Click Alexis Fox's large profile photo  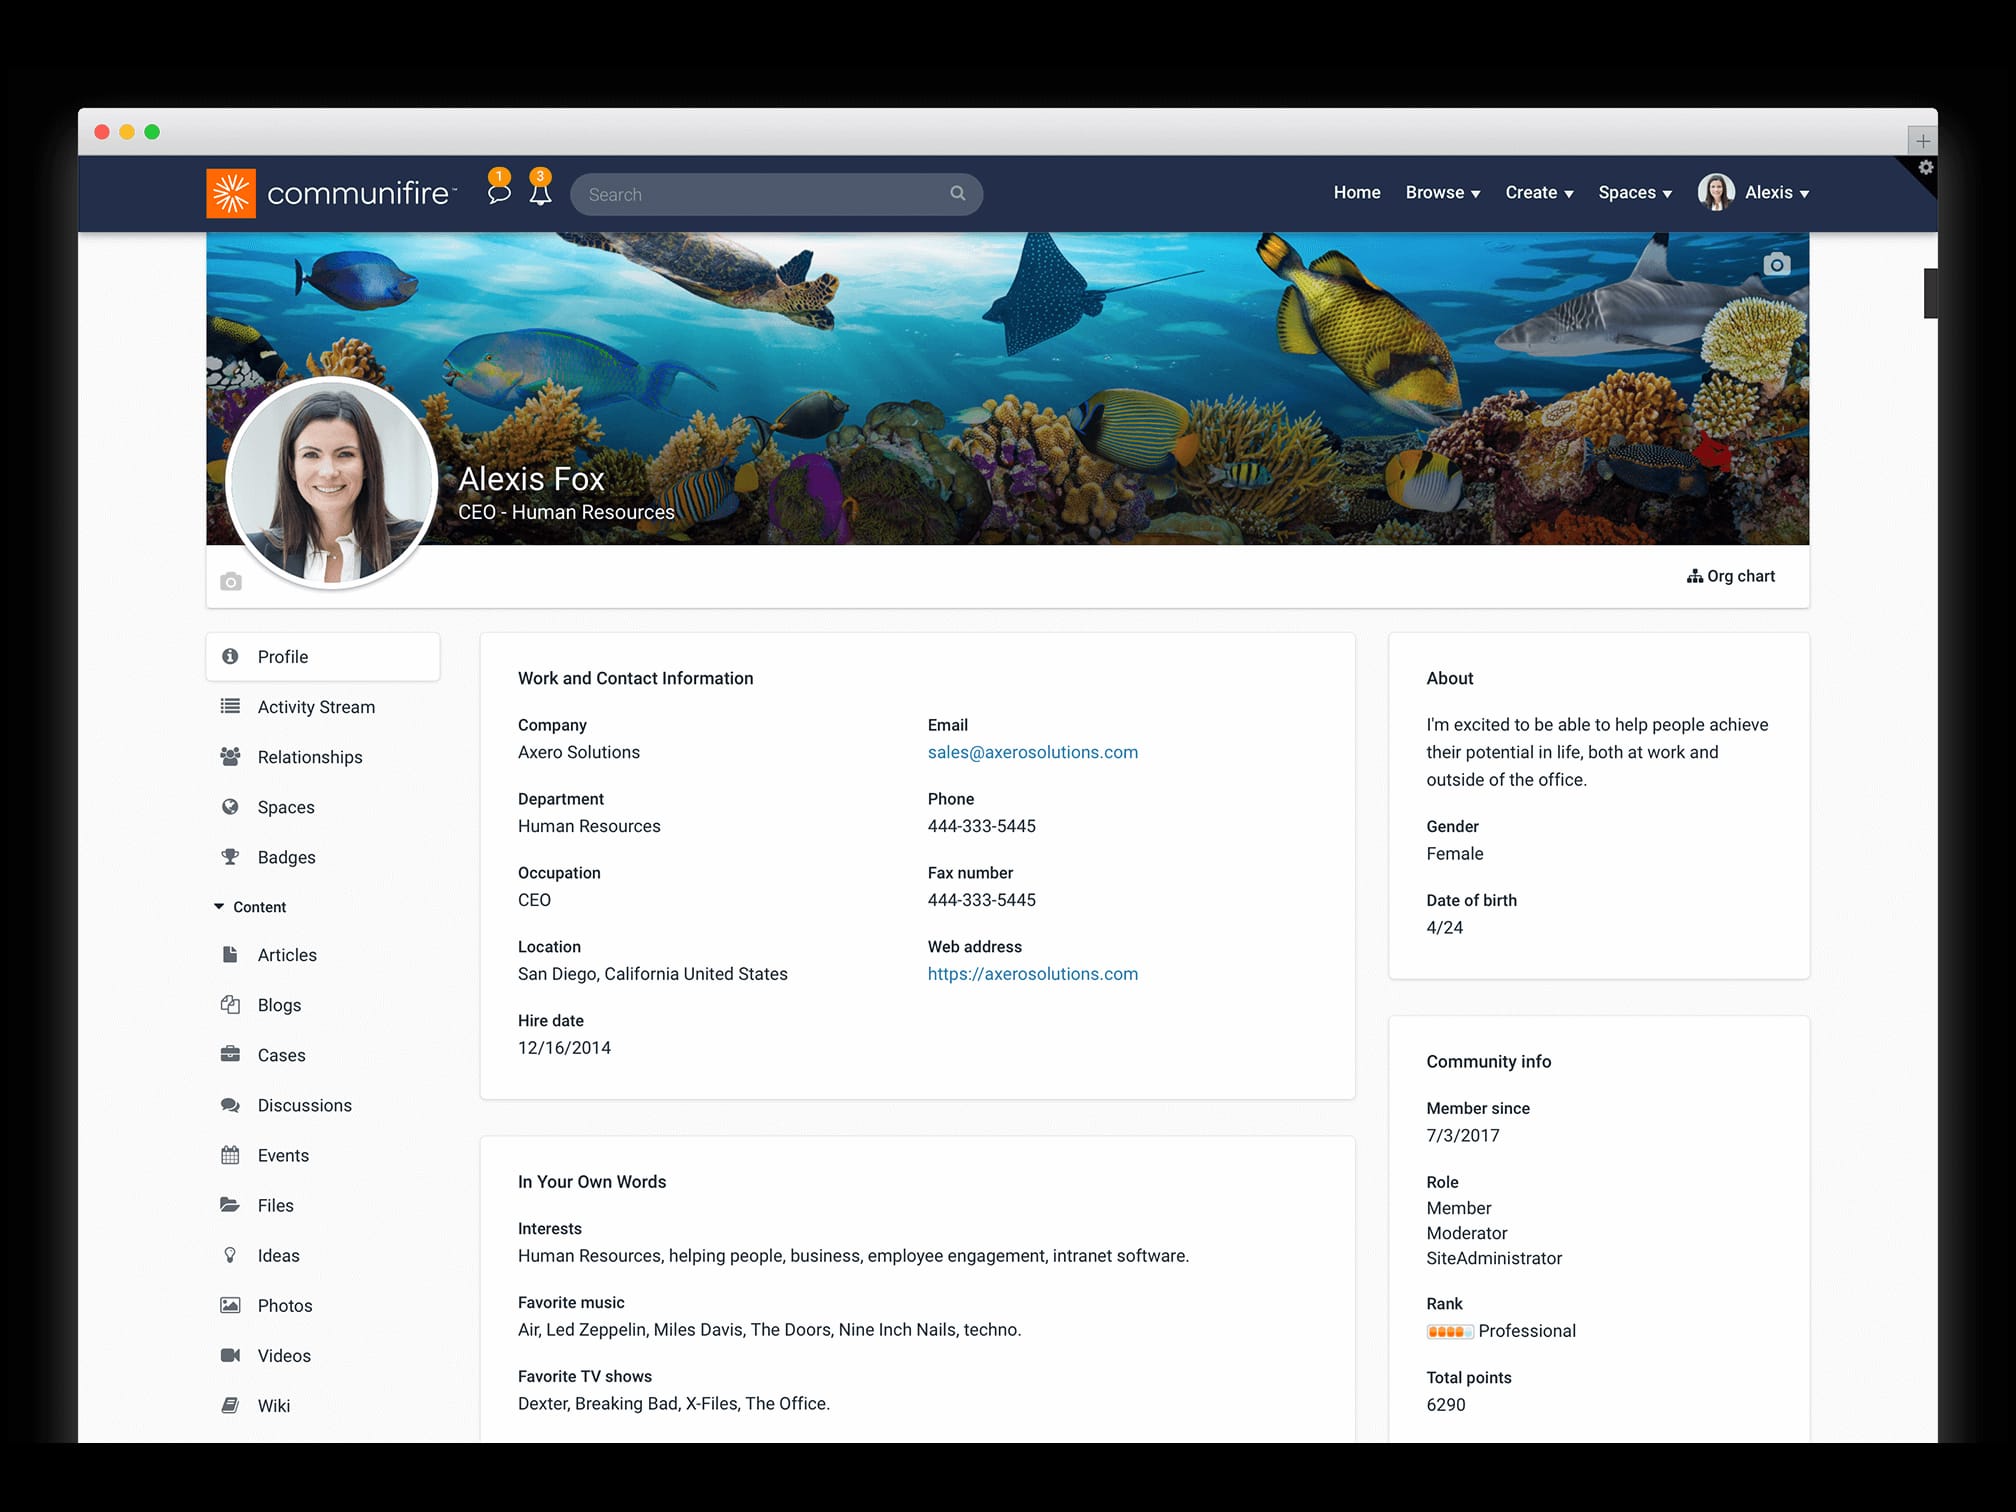(331, 483)
